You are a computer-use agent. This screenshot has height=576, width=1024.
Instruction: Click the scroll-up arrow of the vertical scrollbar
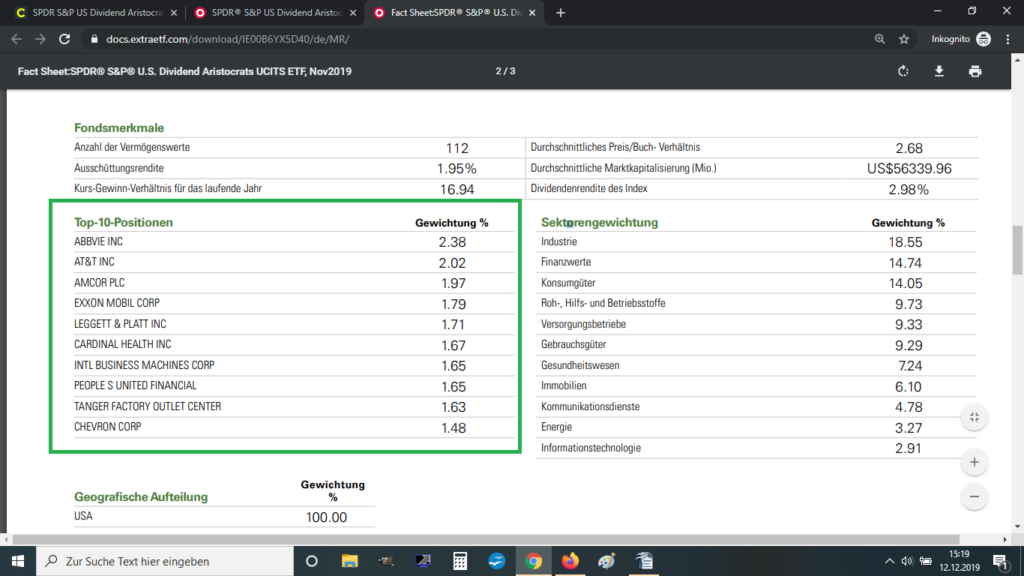tap(1017, 60)
